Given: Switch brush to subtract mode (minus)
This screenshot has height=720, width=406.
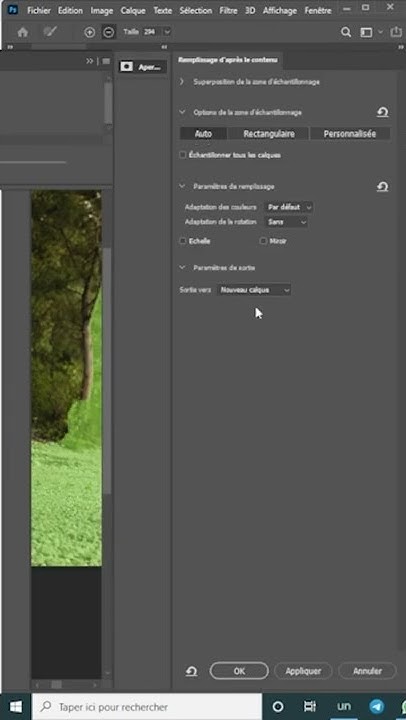Looking at the screenshot, I should click(108, 32).
